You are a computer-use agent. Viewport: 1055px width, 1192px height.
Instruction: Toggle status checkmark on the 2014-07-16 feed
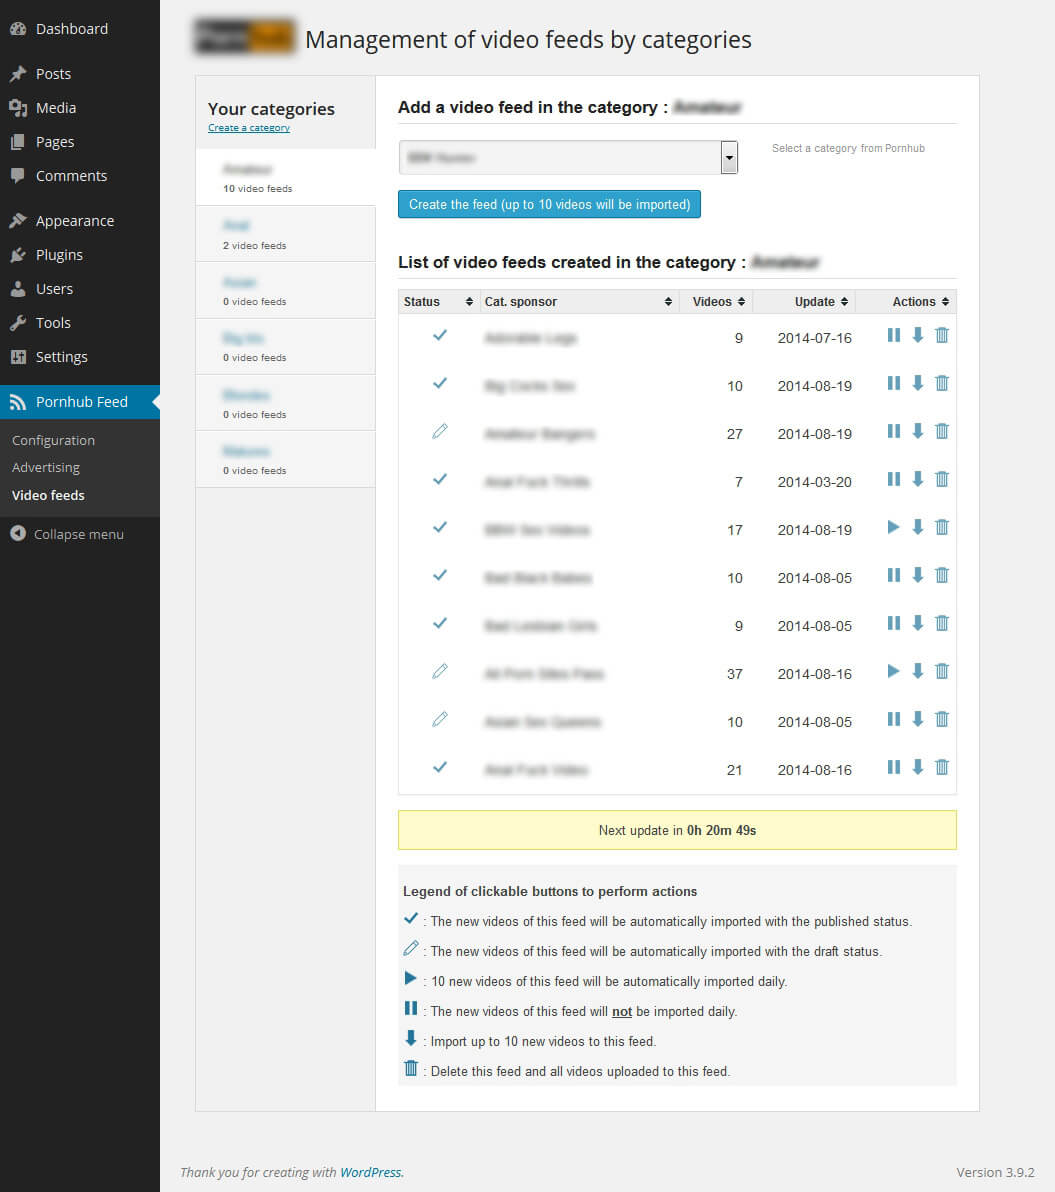point(439,335)
